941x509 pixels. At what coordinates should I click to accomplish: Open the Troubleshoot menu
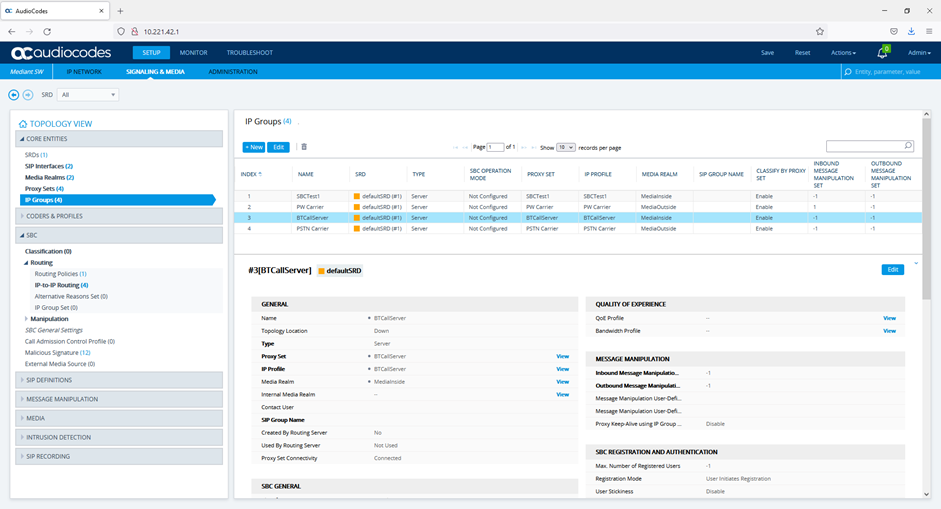[250, 53]
